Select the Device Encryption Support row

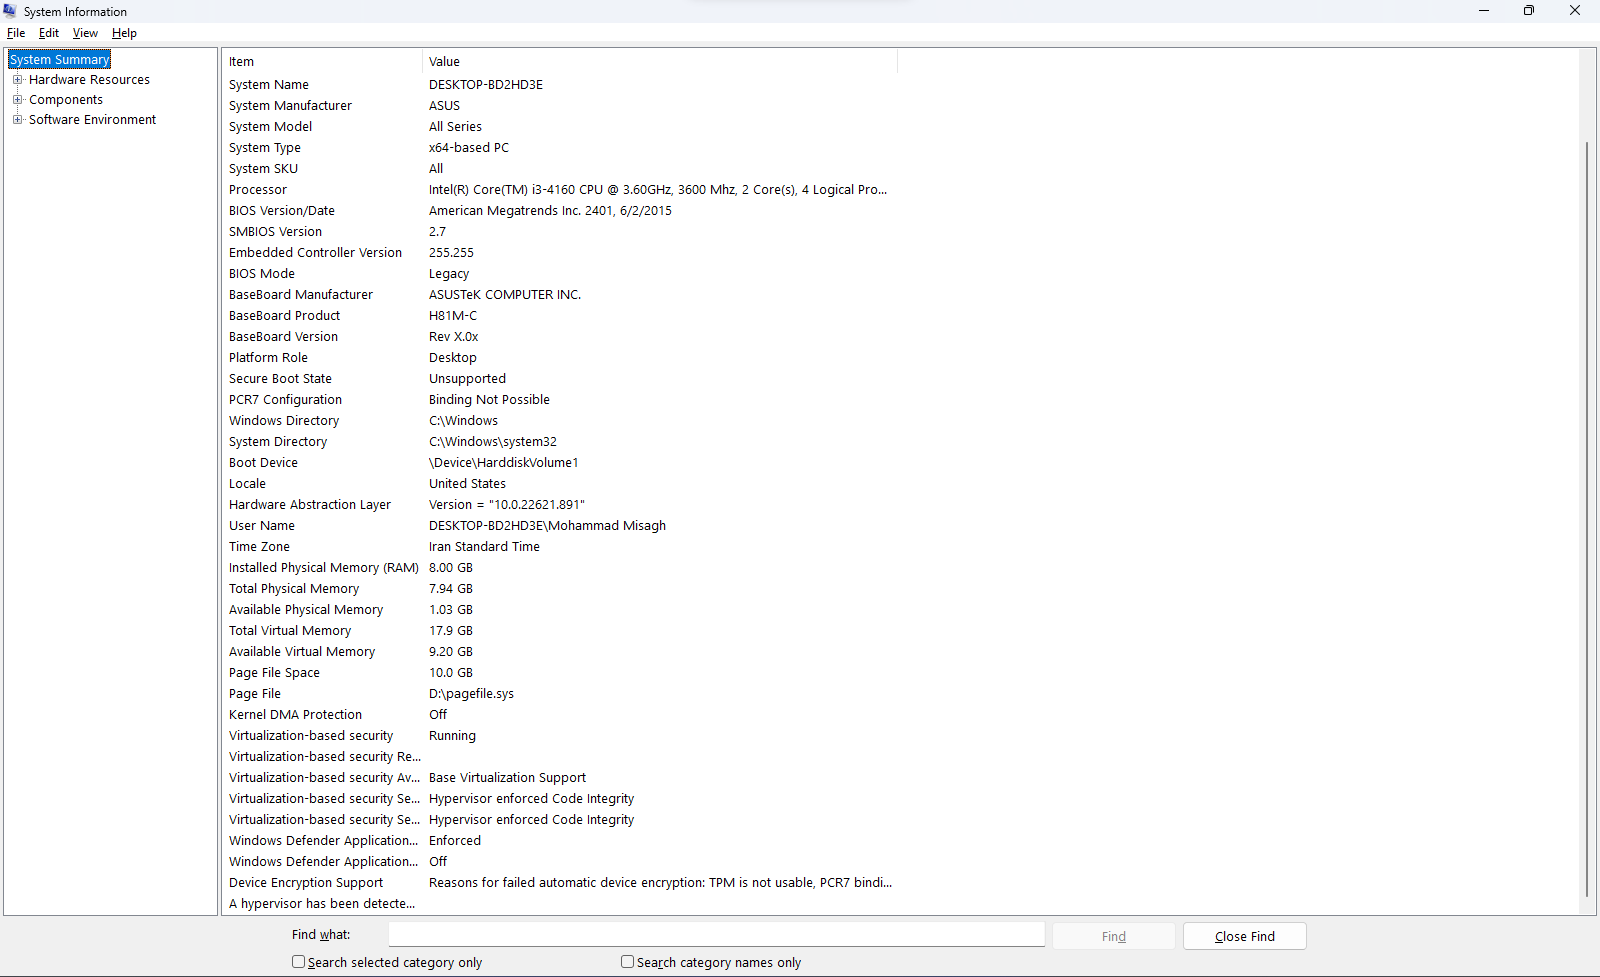tap(560, 883)
